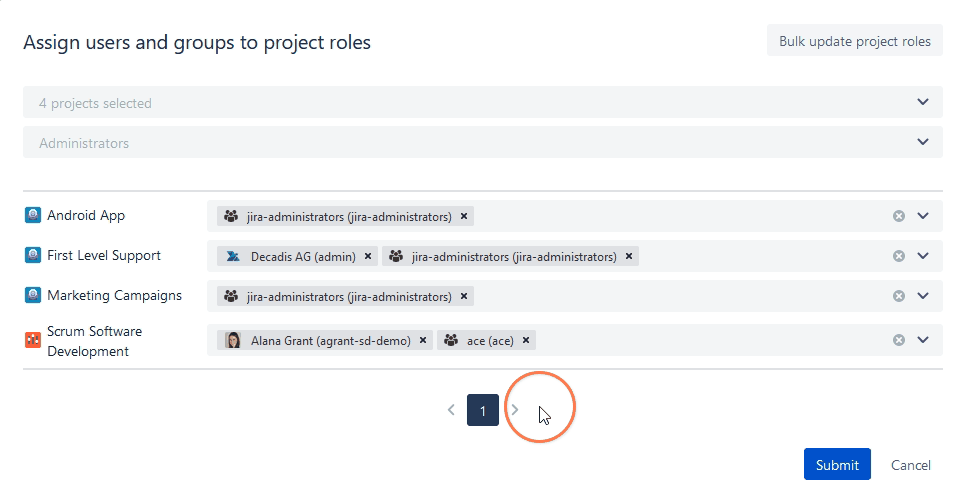Clear all assignees in First Level Support row

pos(898,256)
